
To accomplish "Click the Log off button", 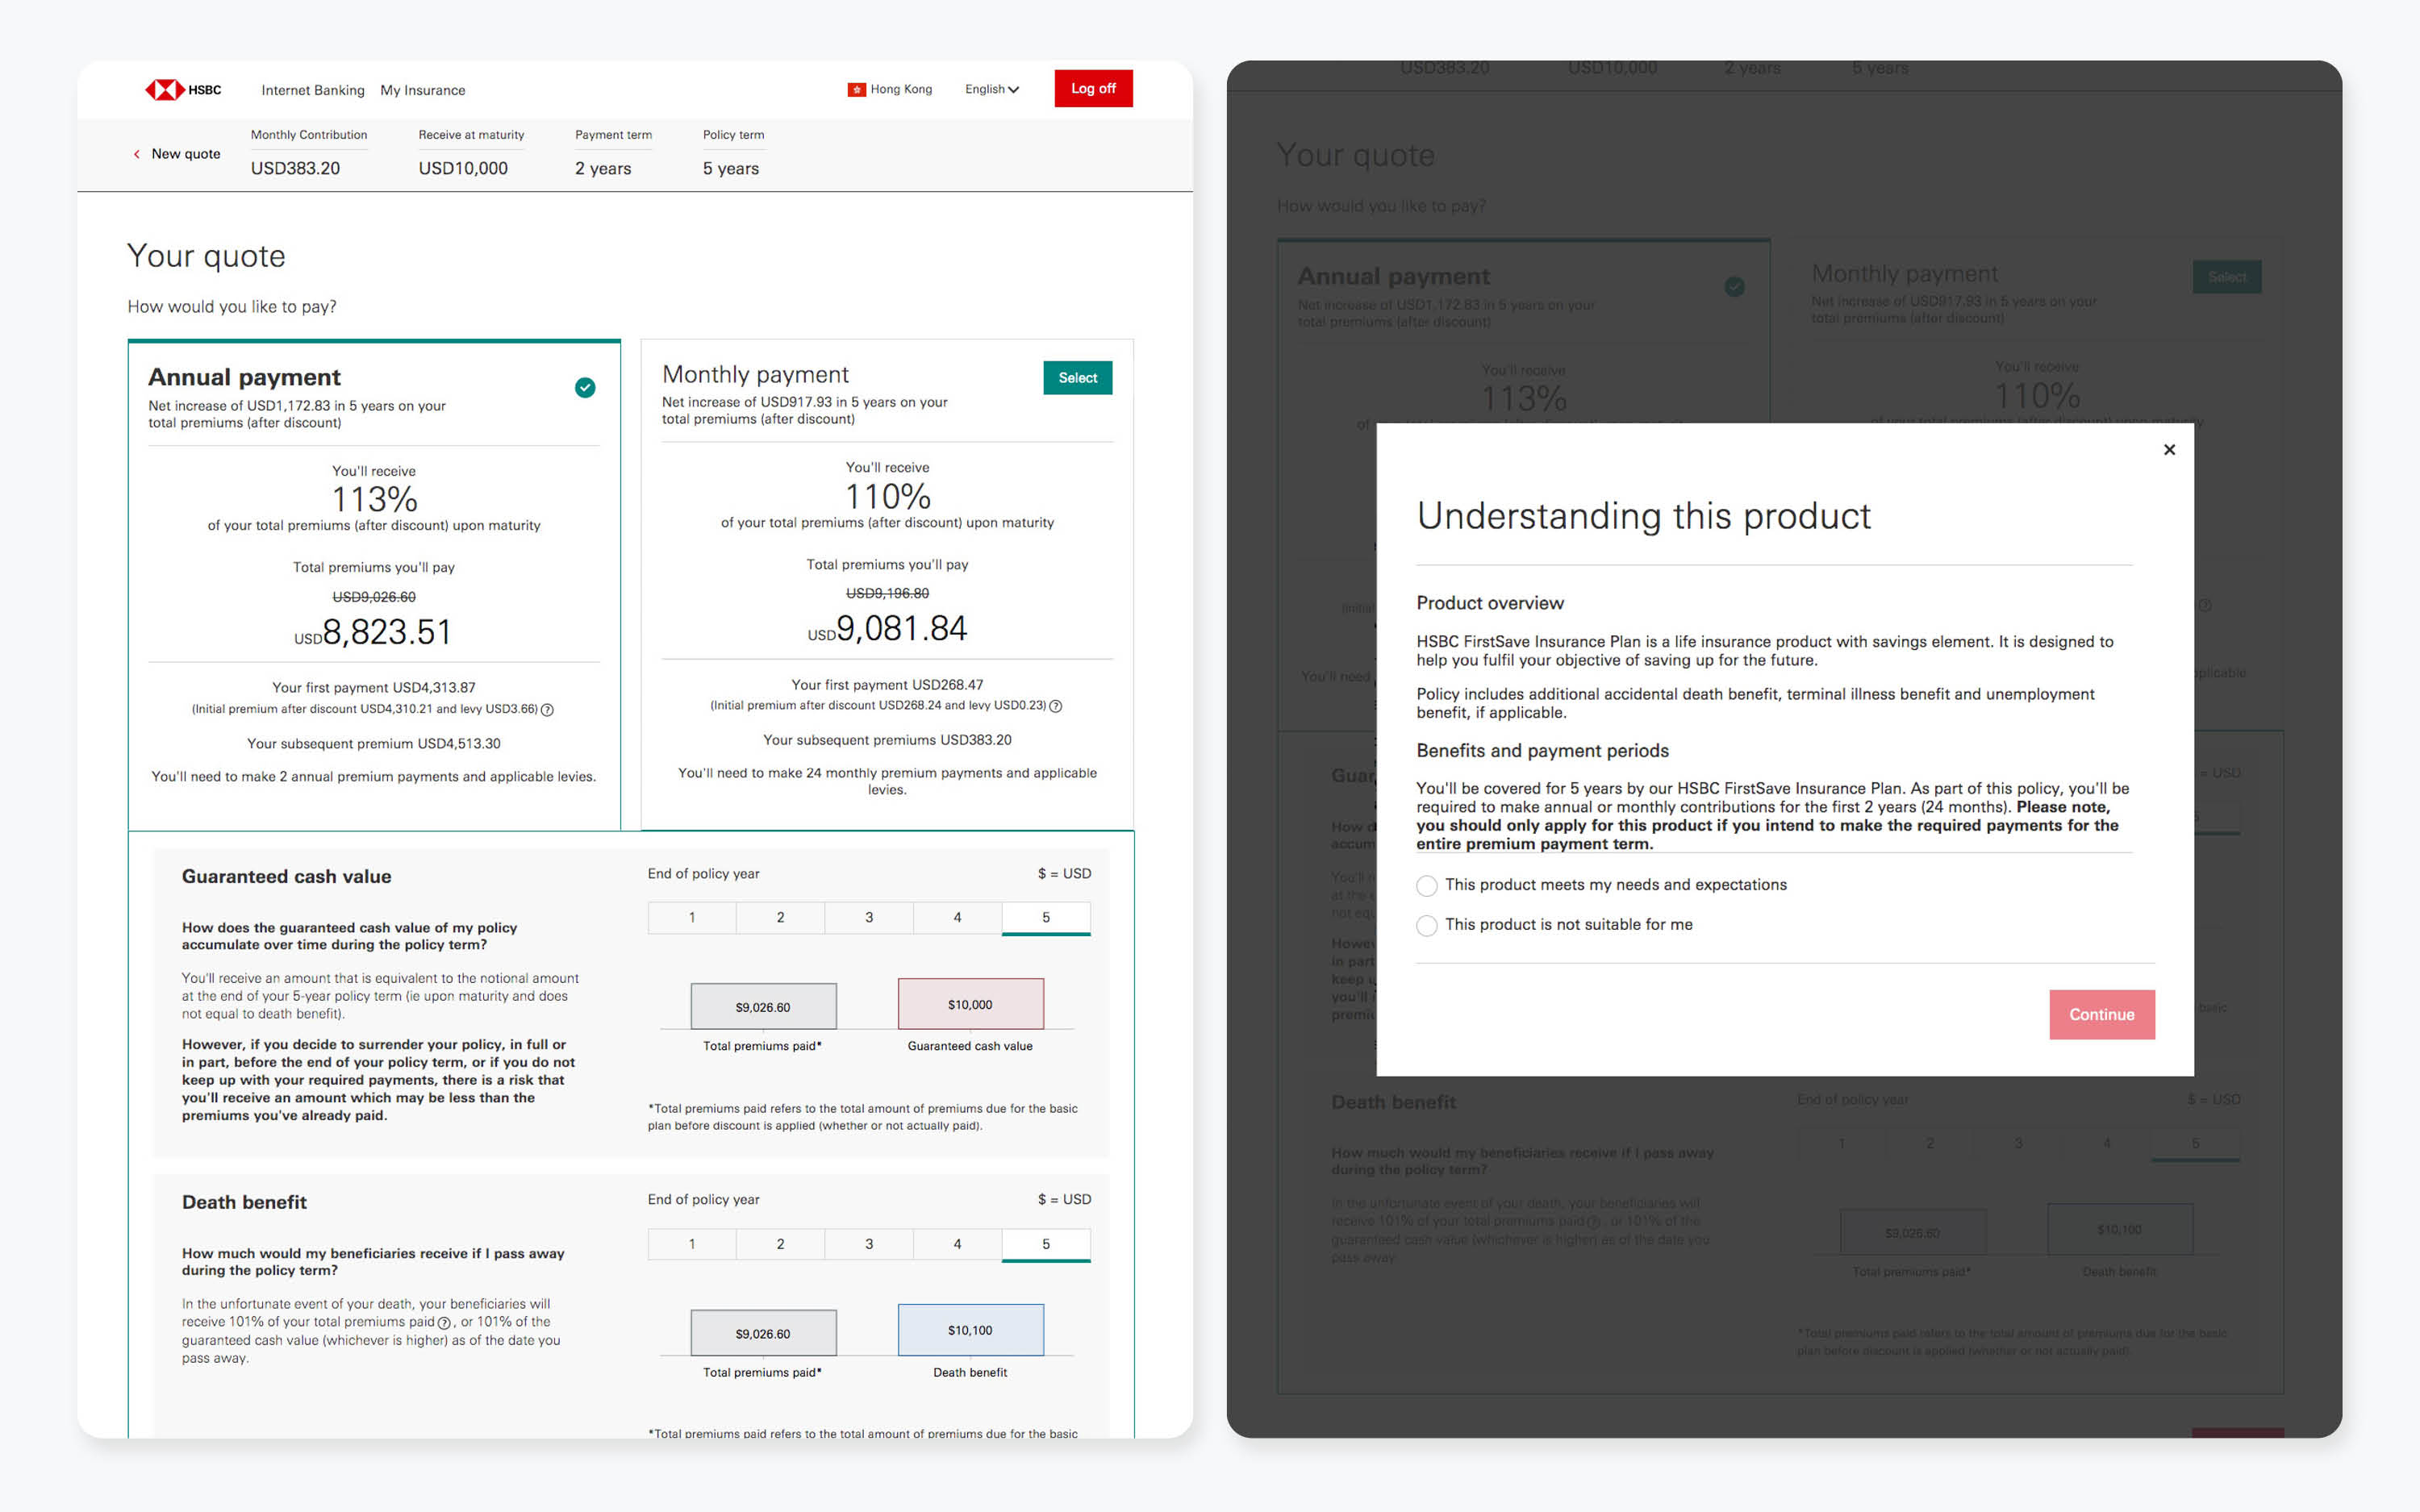I will (x=1093, y=89).
